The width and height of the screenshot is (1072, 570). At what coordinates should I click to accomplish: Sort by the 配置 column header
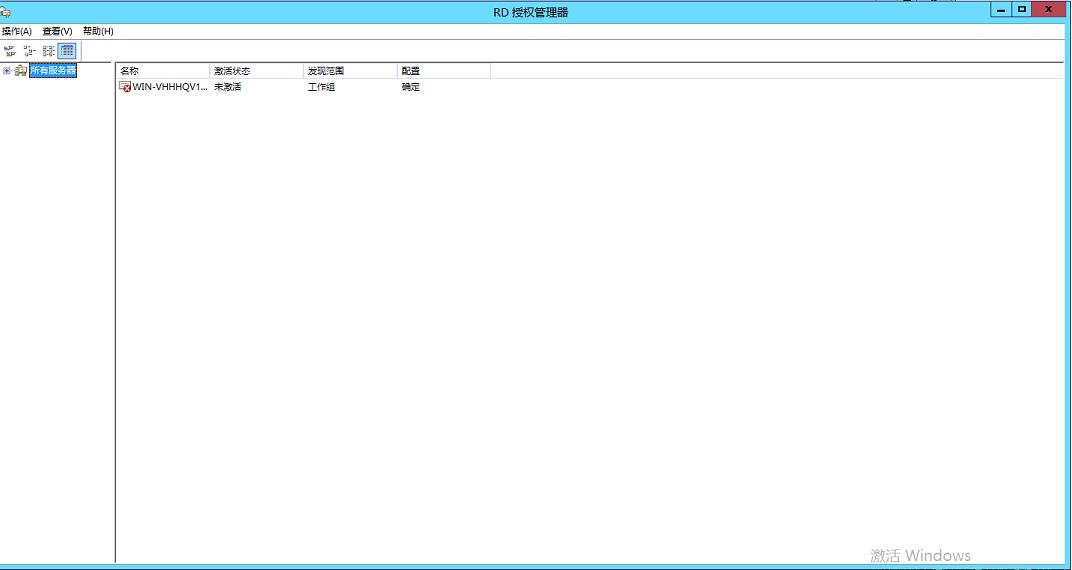444,71
